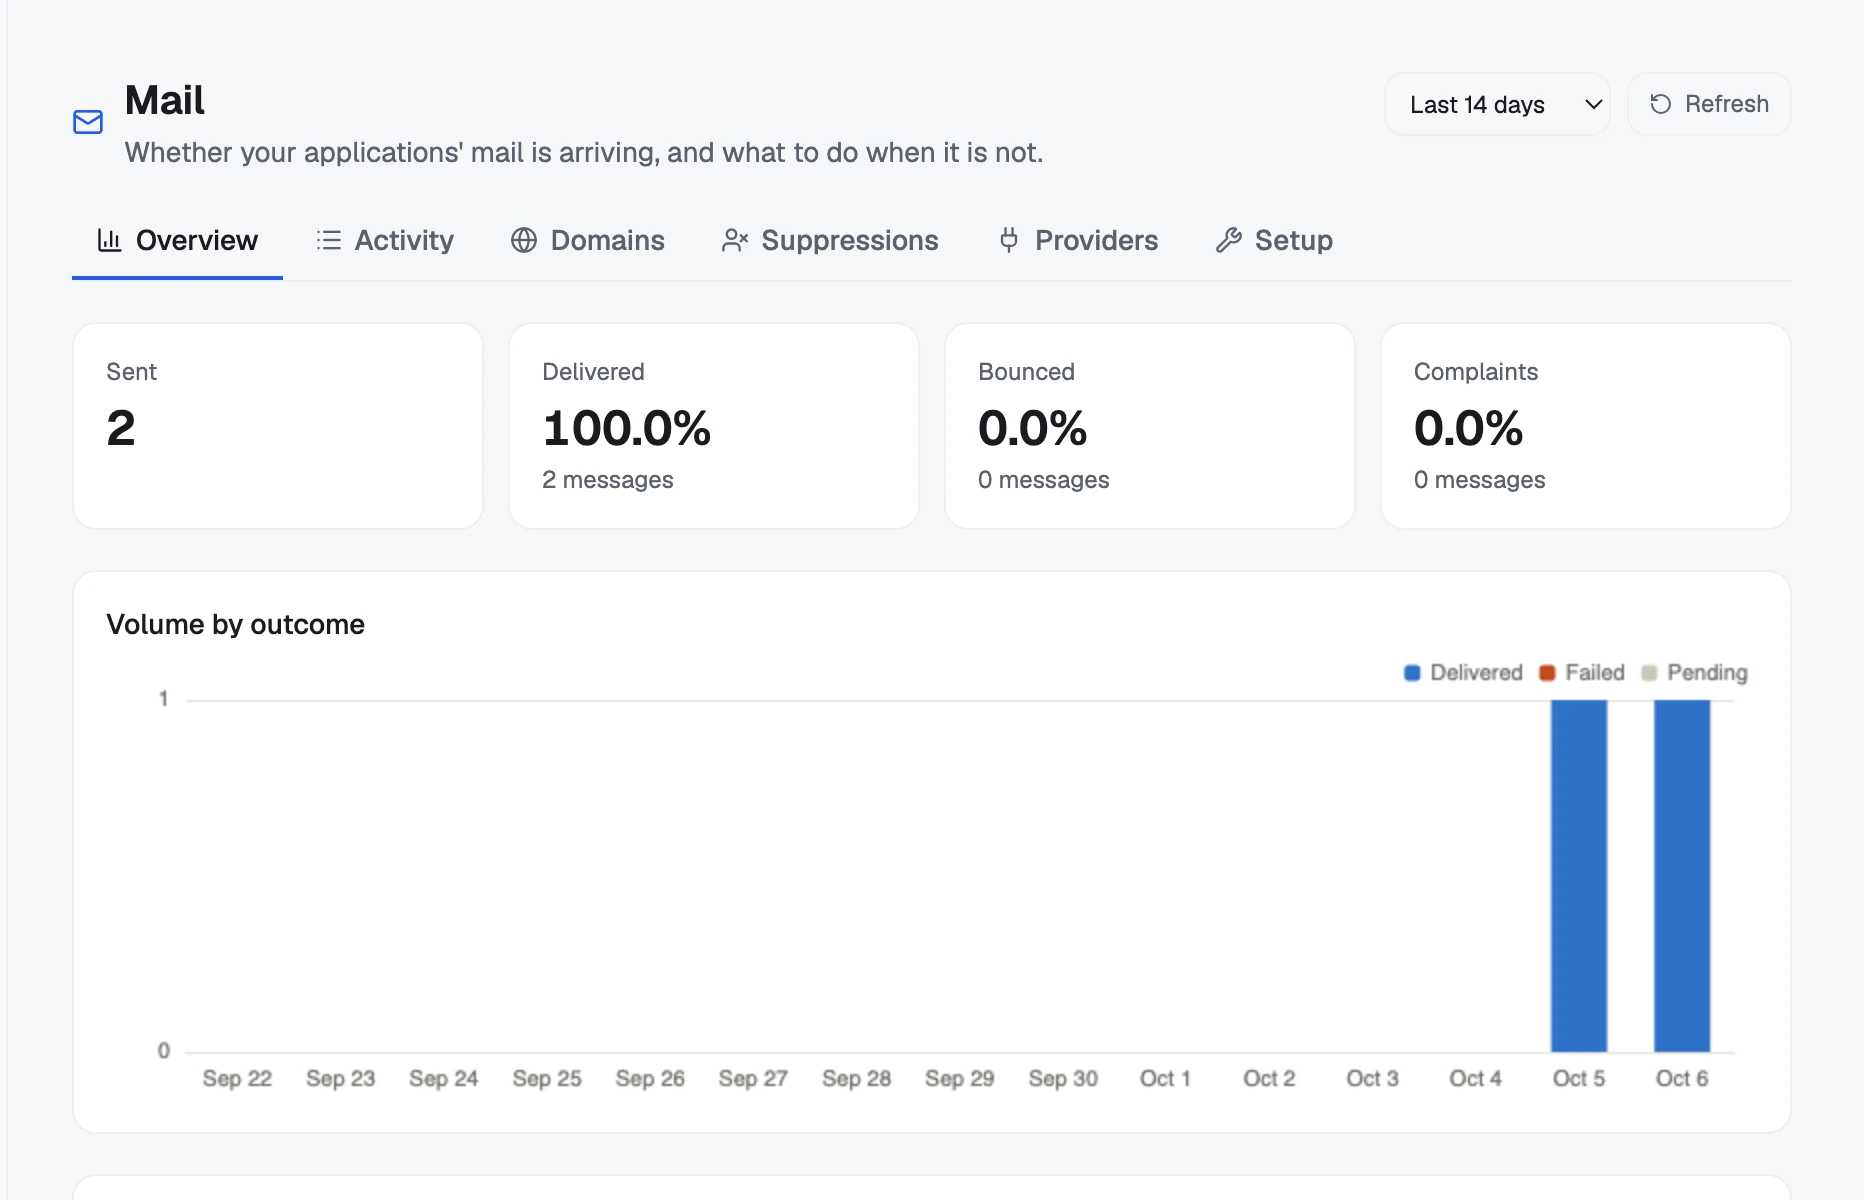Click the Setup wrench icon
Viewport: 1864px width, 1200px height.
[1229, 240]
